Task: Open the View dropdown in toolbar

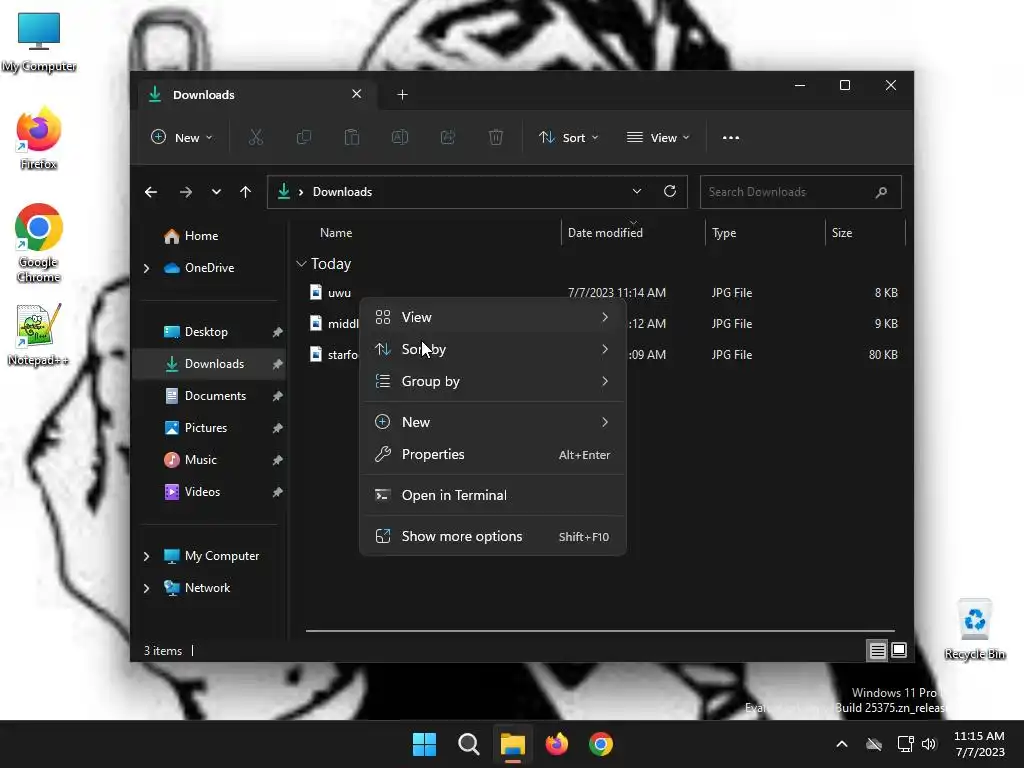Action: [x=658, y=138]
